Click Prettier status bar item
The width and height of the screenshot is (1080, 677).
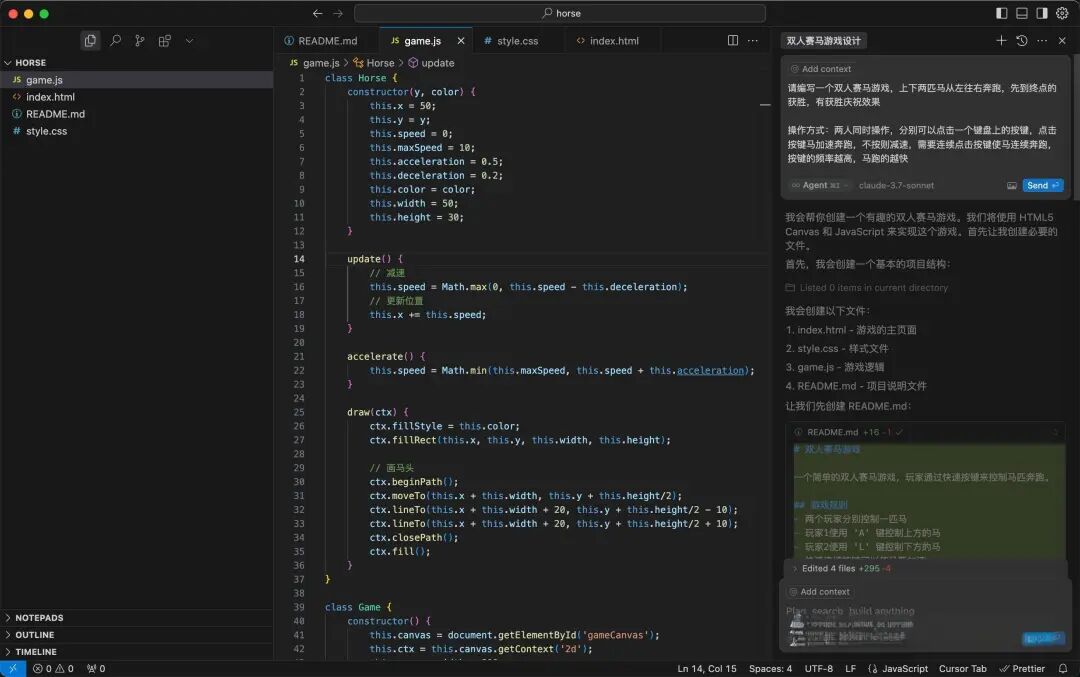click(x=1022, y=669)
